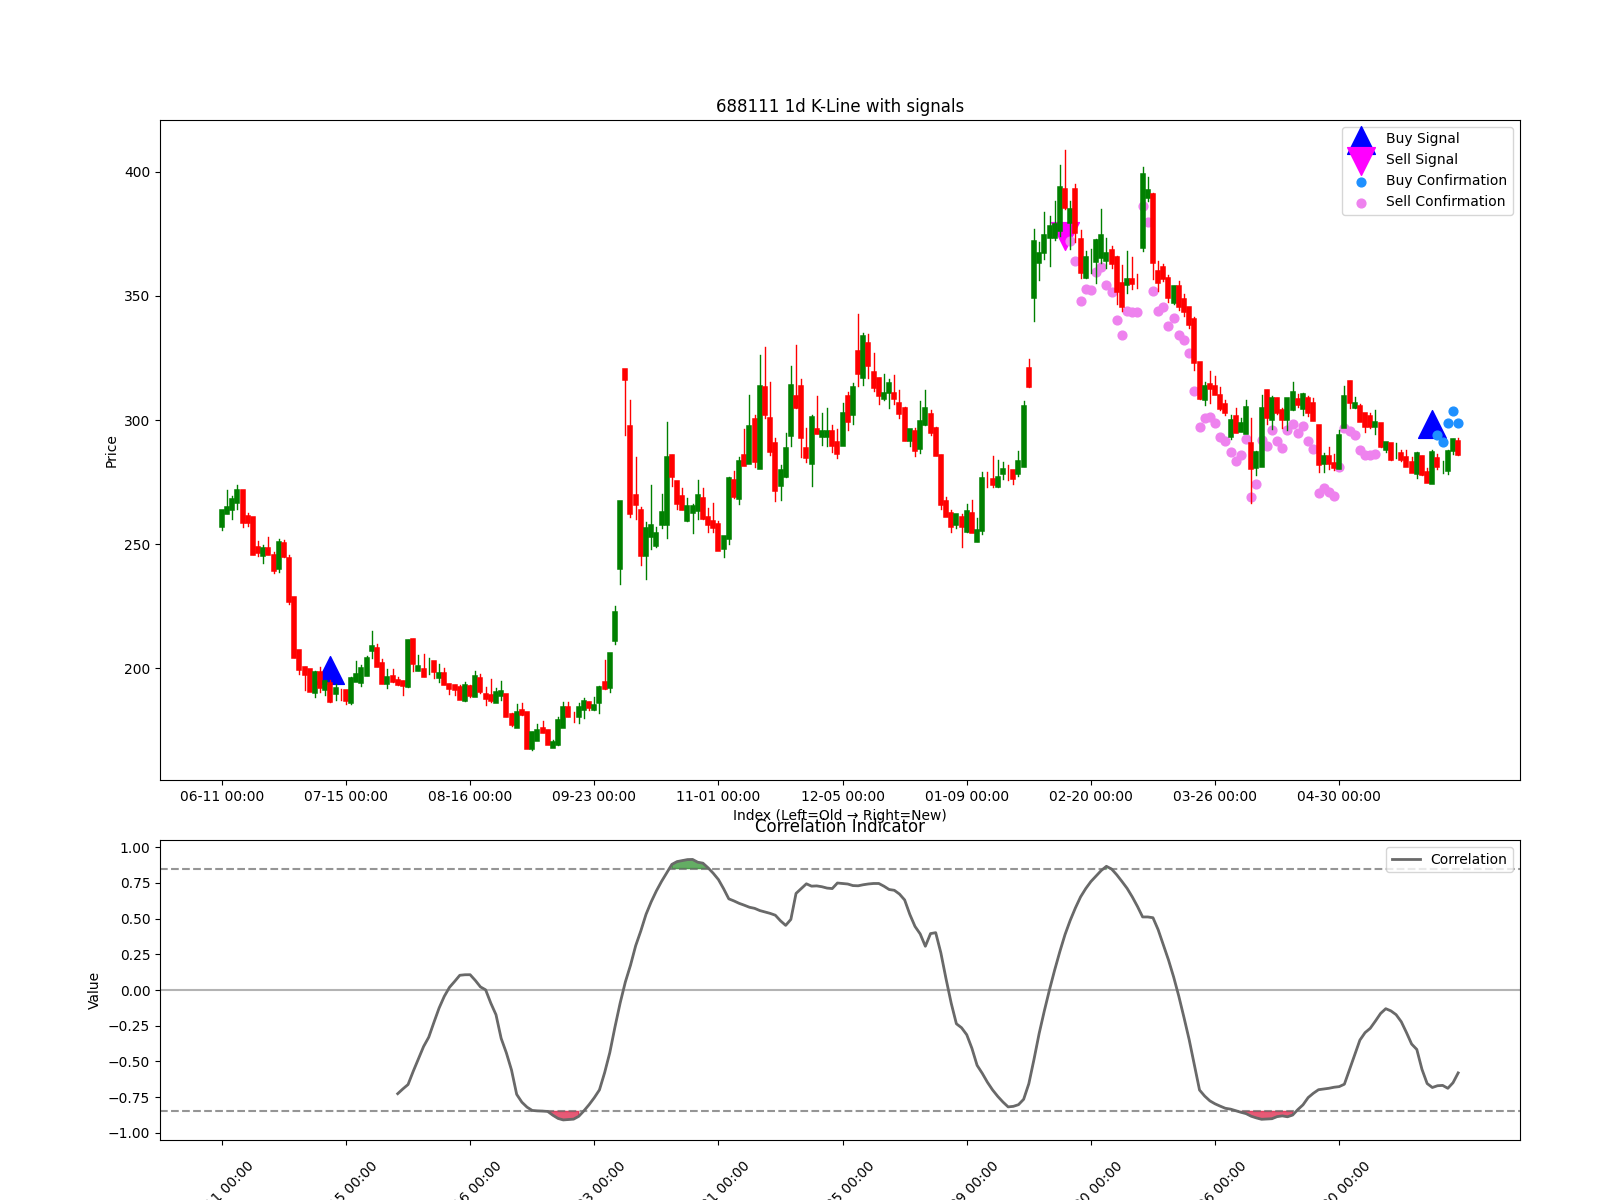1600x1200 pixels.
Task: Click the 'Correlation' legend label
Action: 1468,860
